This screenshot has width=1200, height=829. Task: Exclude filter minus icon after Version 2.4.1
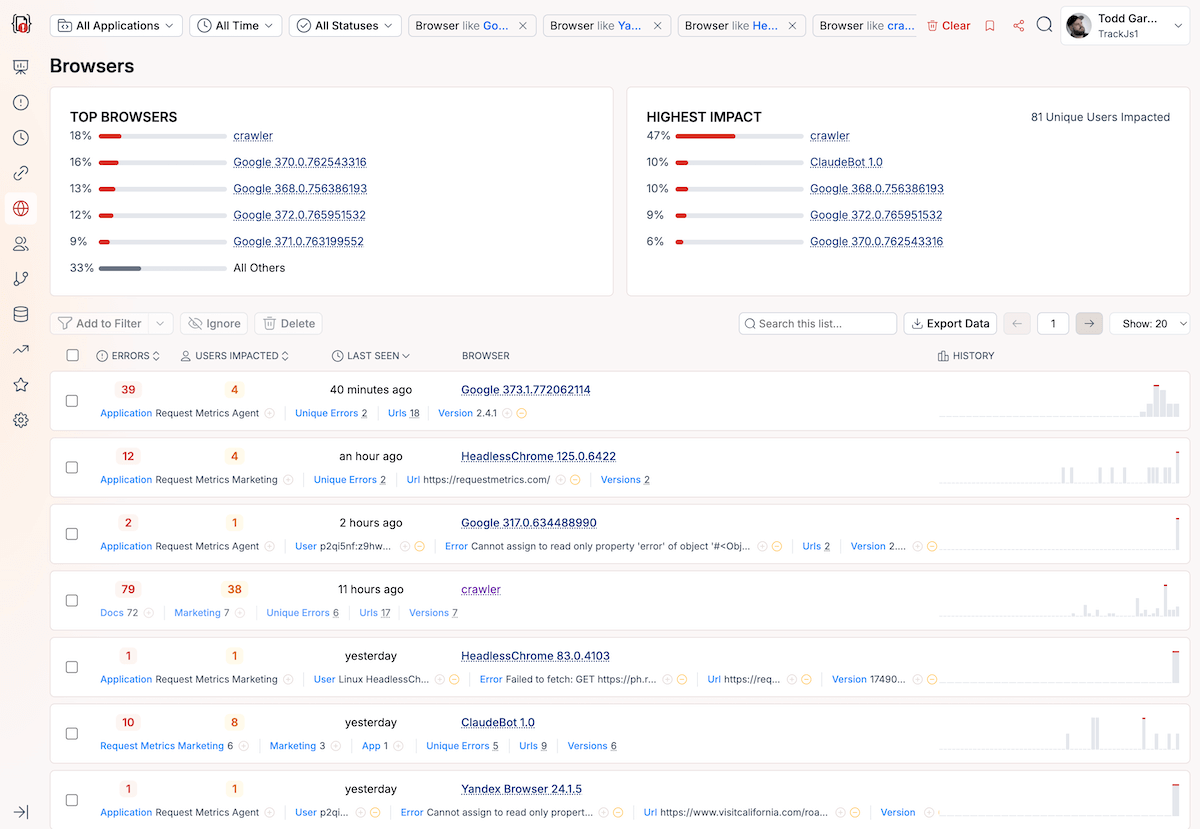(x=521, y=413)
